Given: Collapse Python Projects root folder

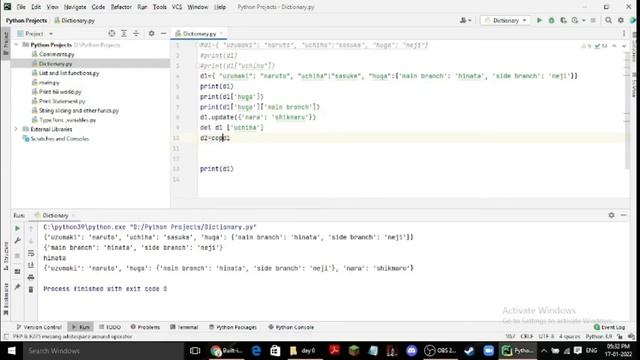Looking at the screenshot, I should tap(16, 44).
